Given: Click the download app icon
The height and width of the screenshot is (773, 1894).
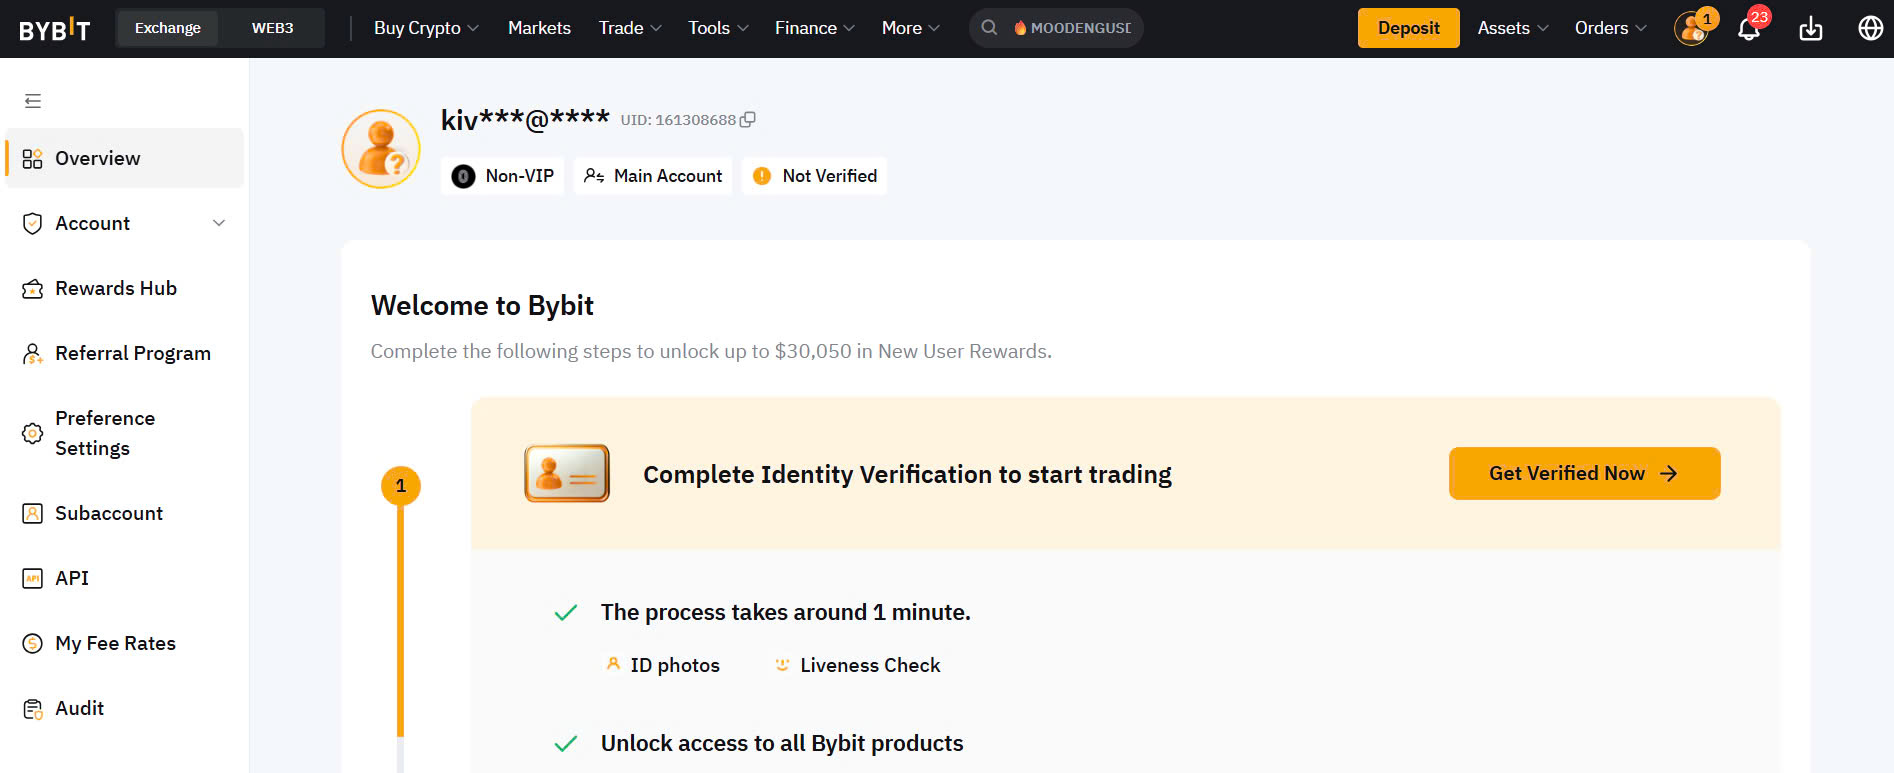Looking at the screenshot, I should [x=1811, y=28].
